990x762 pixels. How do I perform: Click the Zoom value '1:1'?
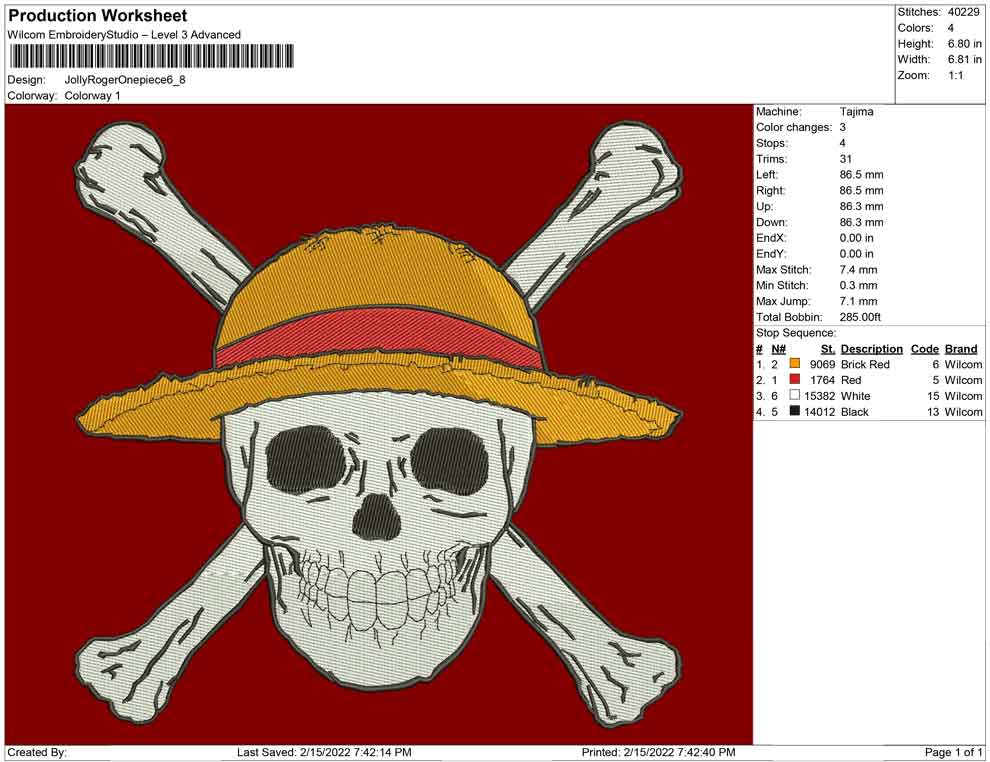click(956, 75)
